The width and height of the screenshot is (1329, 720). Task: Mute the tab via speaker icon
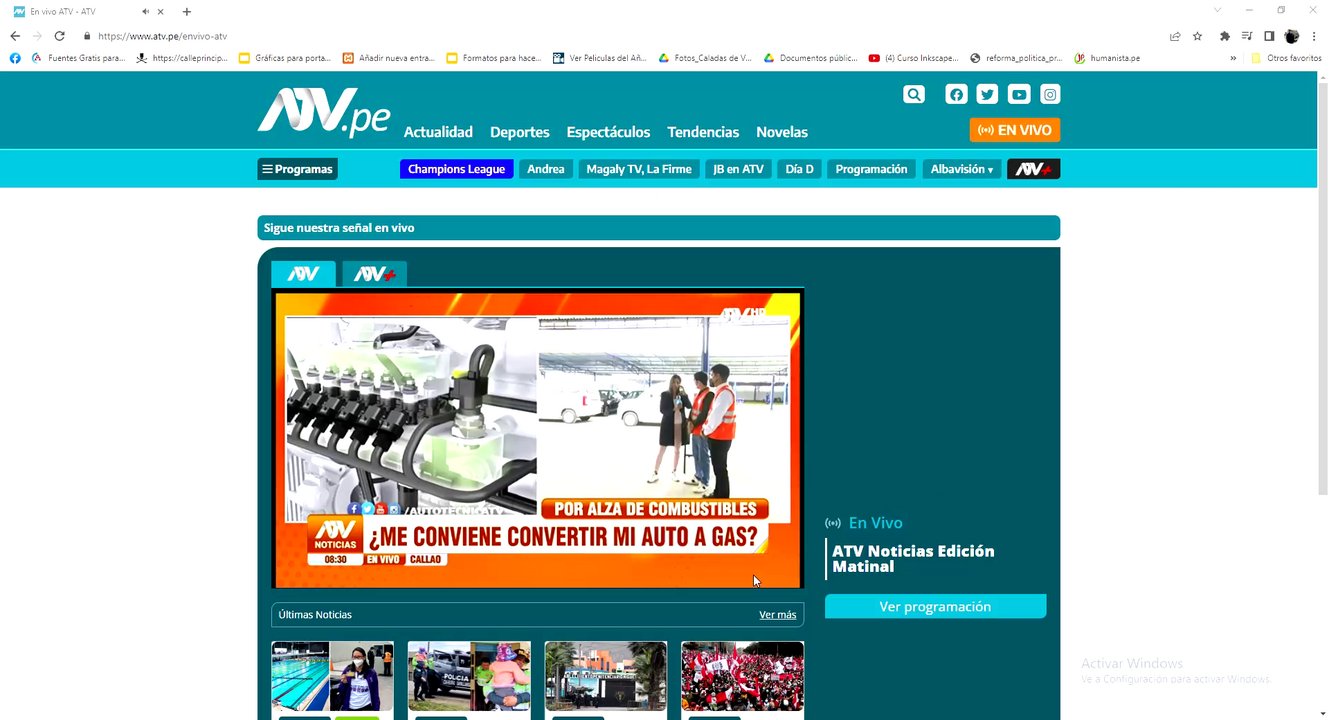tap(146, 12)
